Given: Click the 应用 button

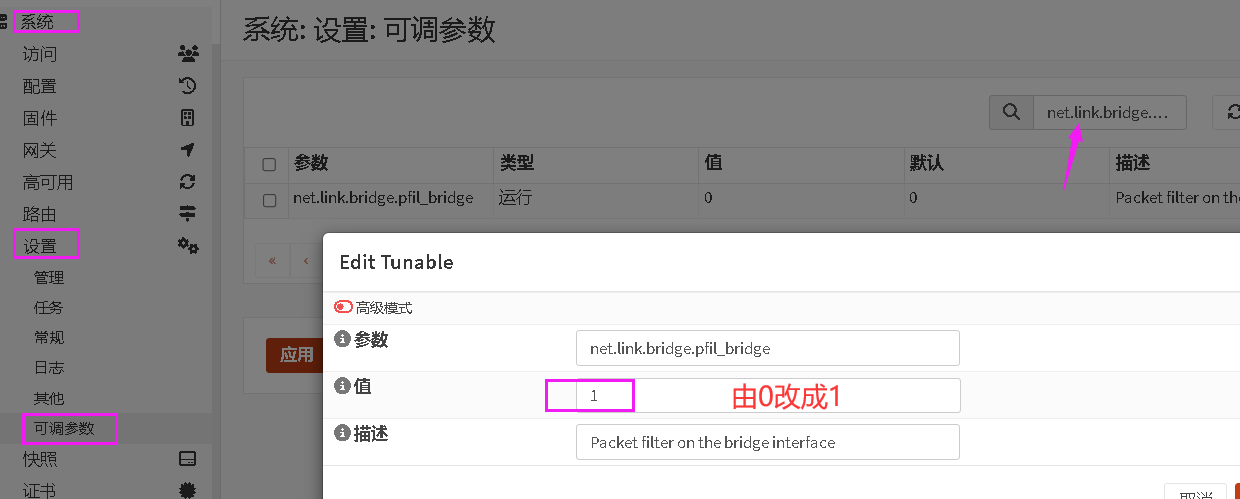Looking at the screenshot, I should pos(294,355).
